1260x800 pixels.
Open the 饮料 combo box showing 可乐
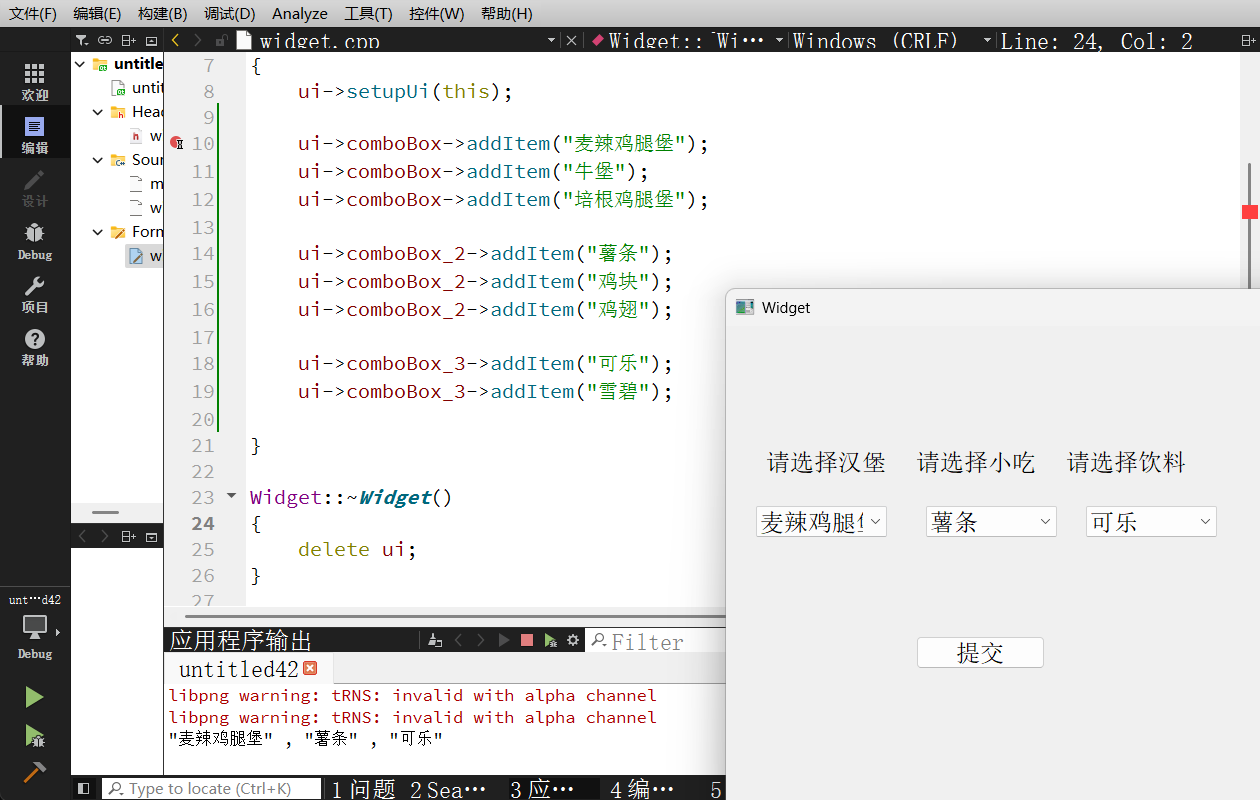pos(1151,522)
